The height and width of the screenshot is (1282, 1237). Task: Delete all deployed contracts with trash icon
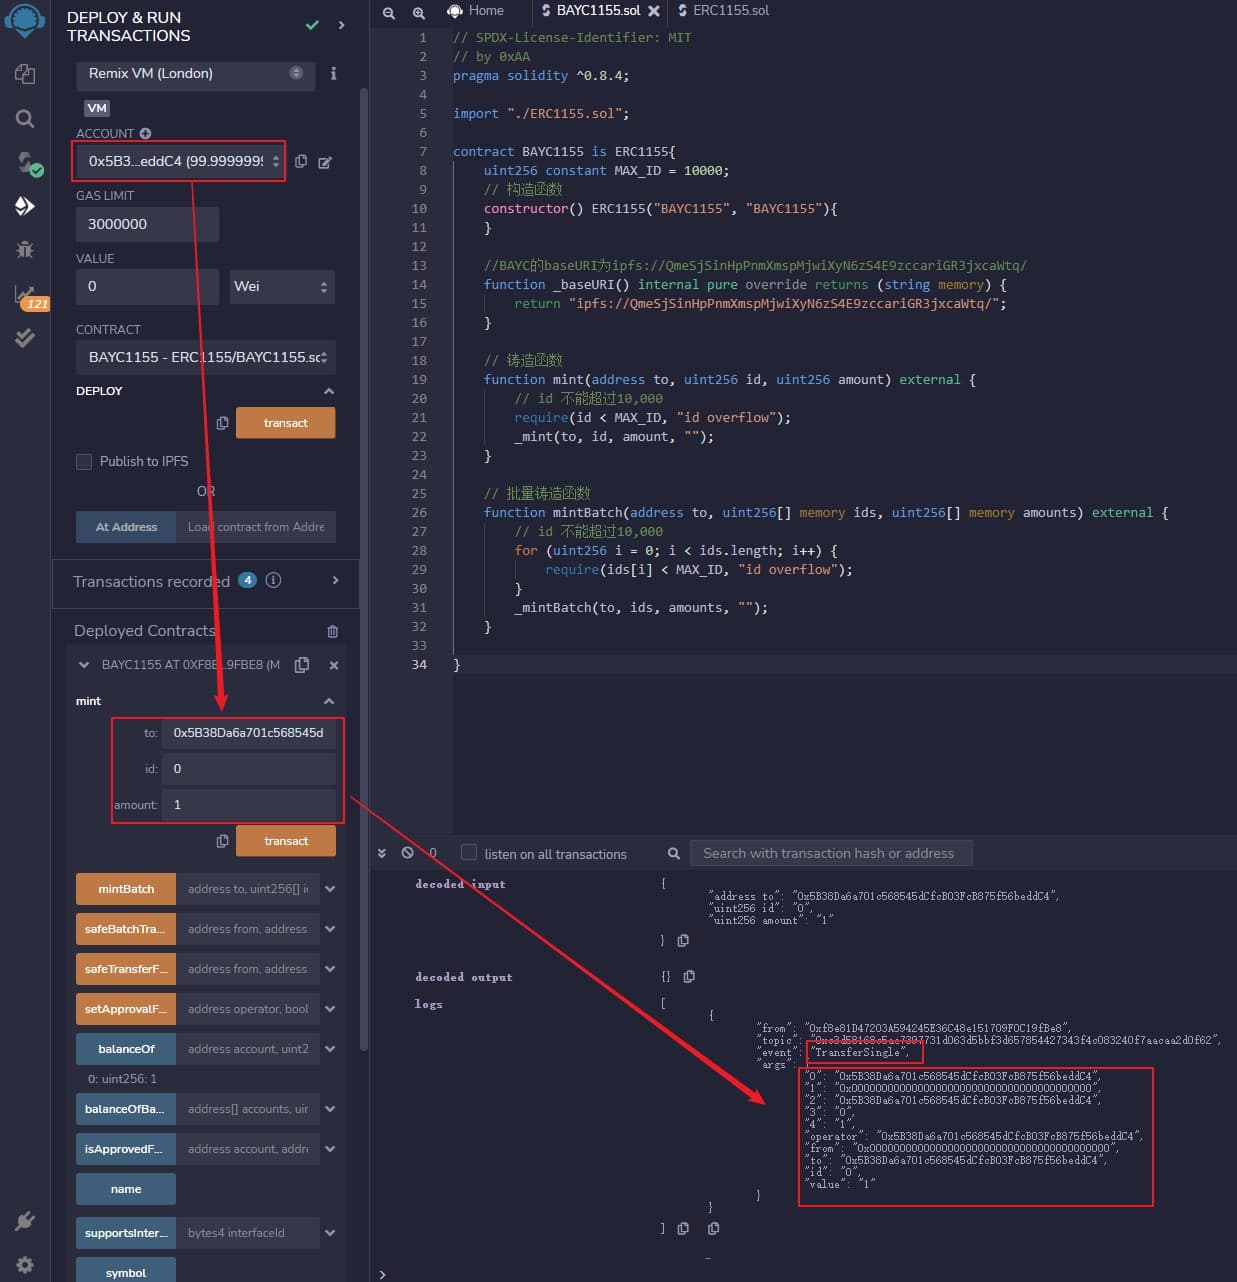(x=332, y=631)
